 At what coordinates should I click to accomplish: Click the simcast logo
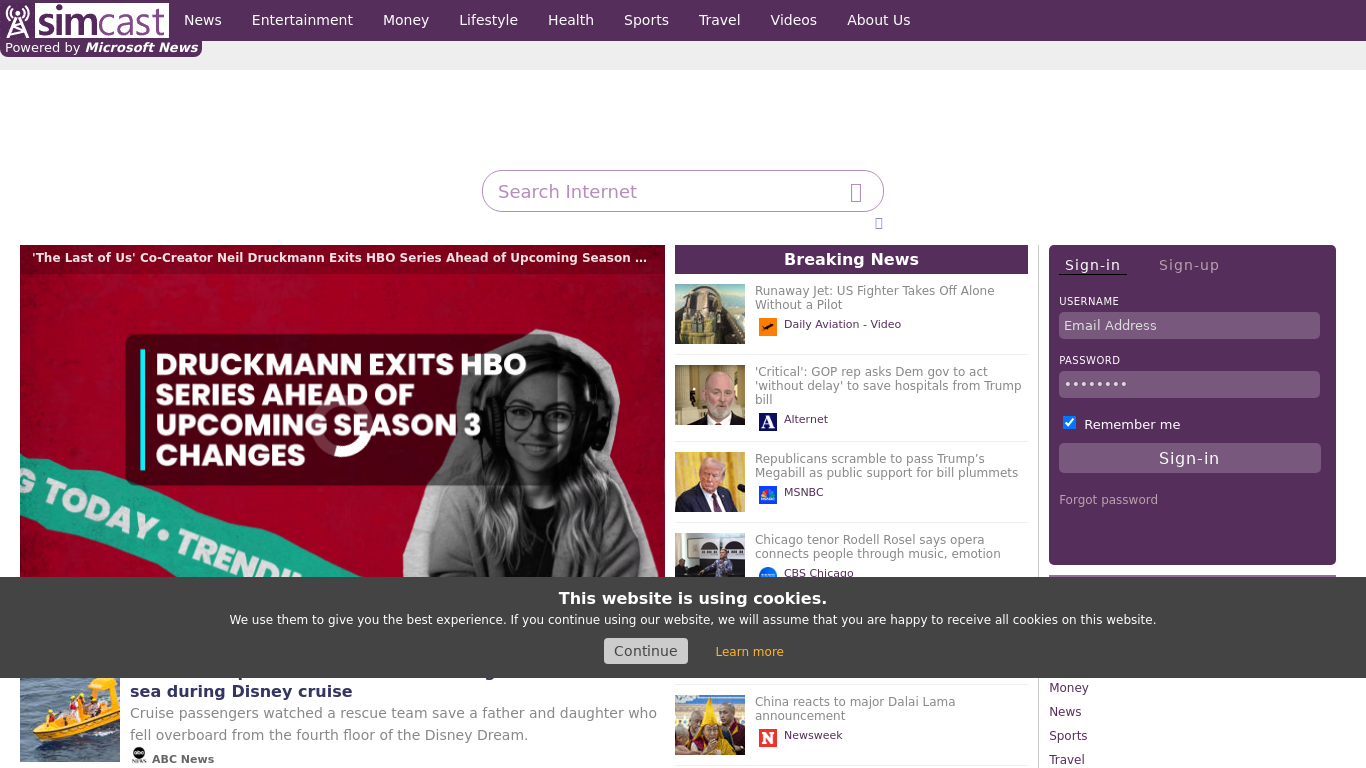[x=87, y=20]
